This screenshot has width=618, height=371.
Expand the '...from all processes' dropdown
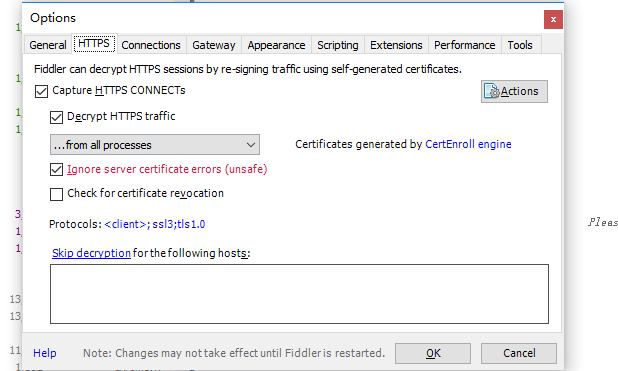[154, 145]
